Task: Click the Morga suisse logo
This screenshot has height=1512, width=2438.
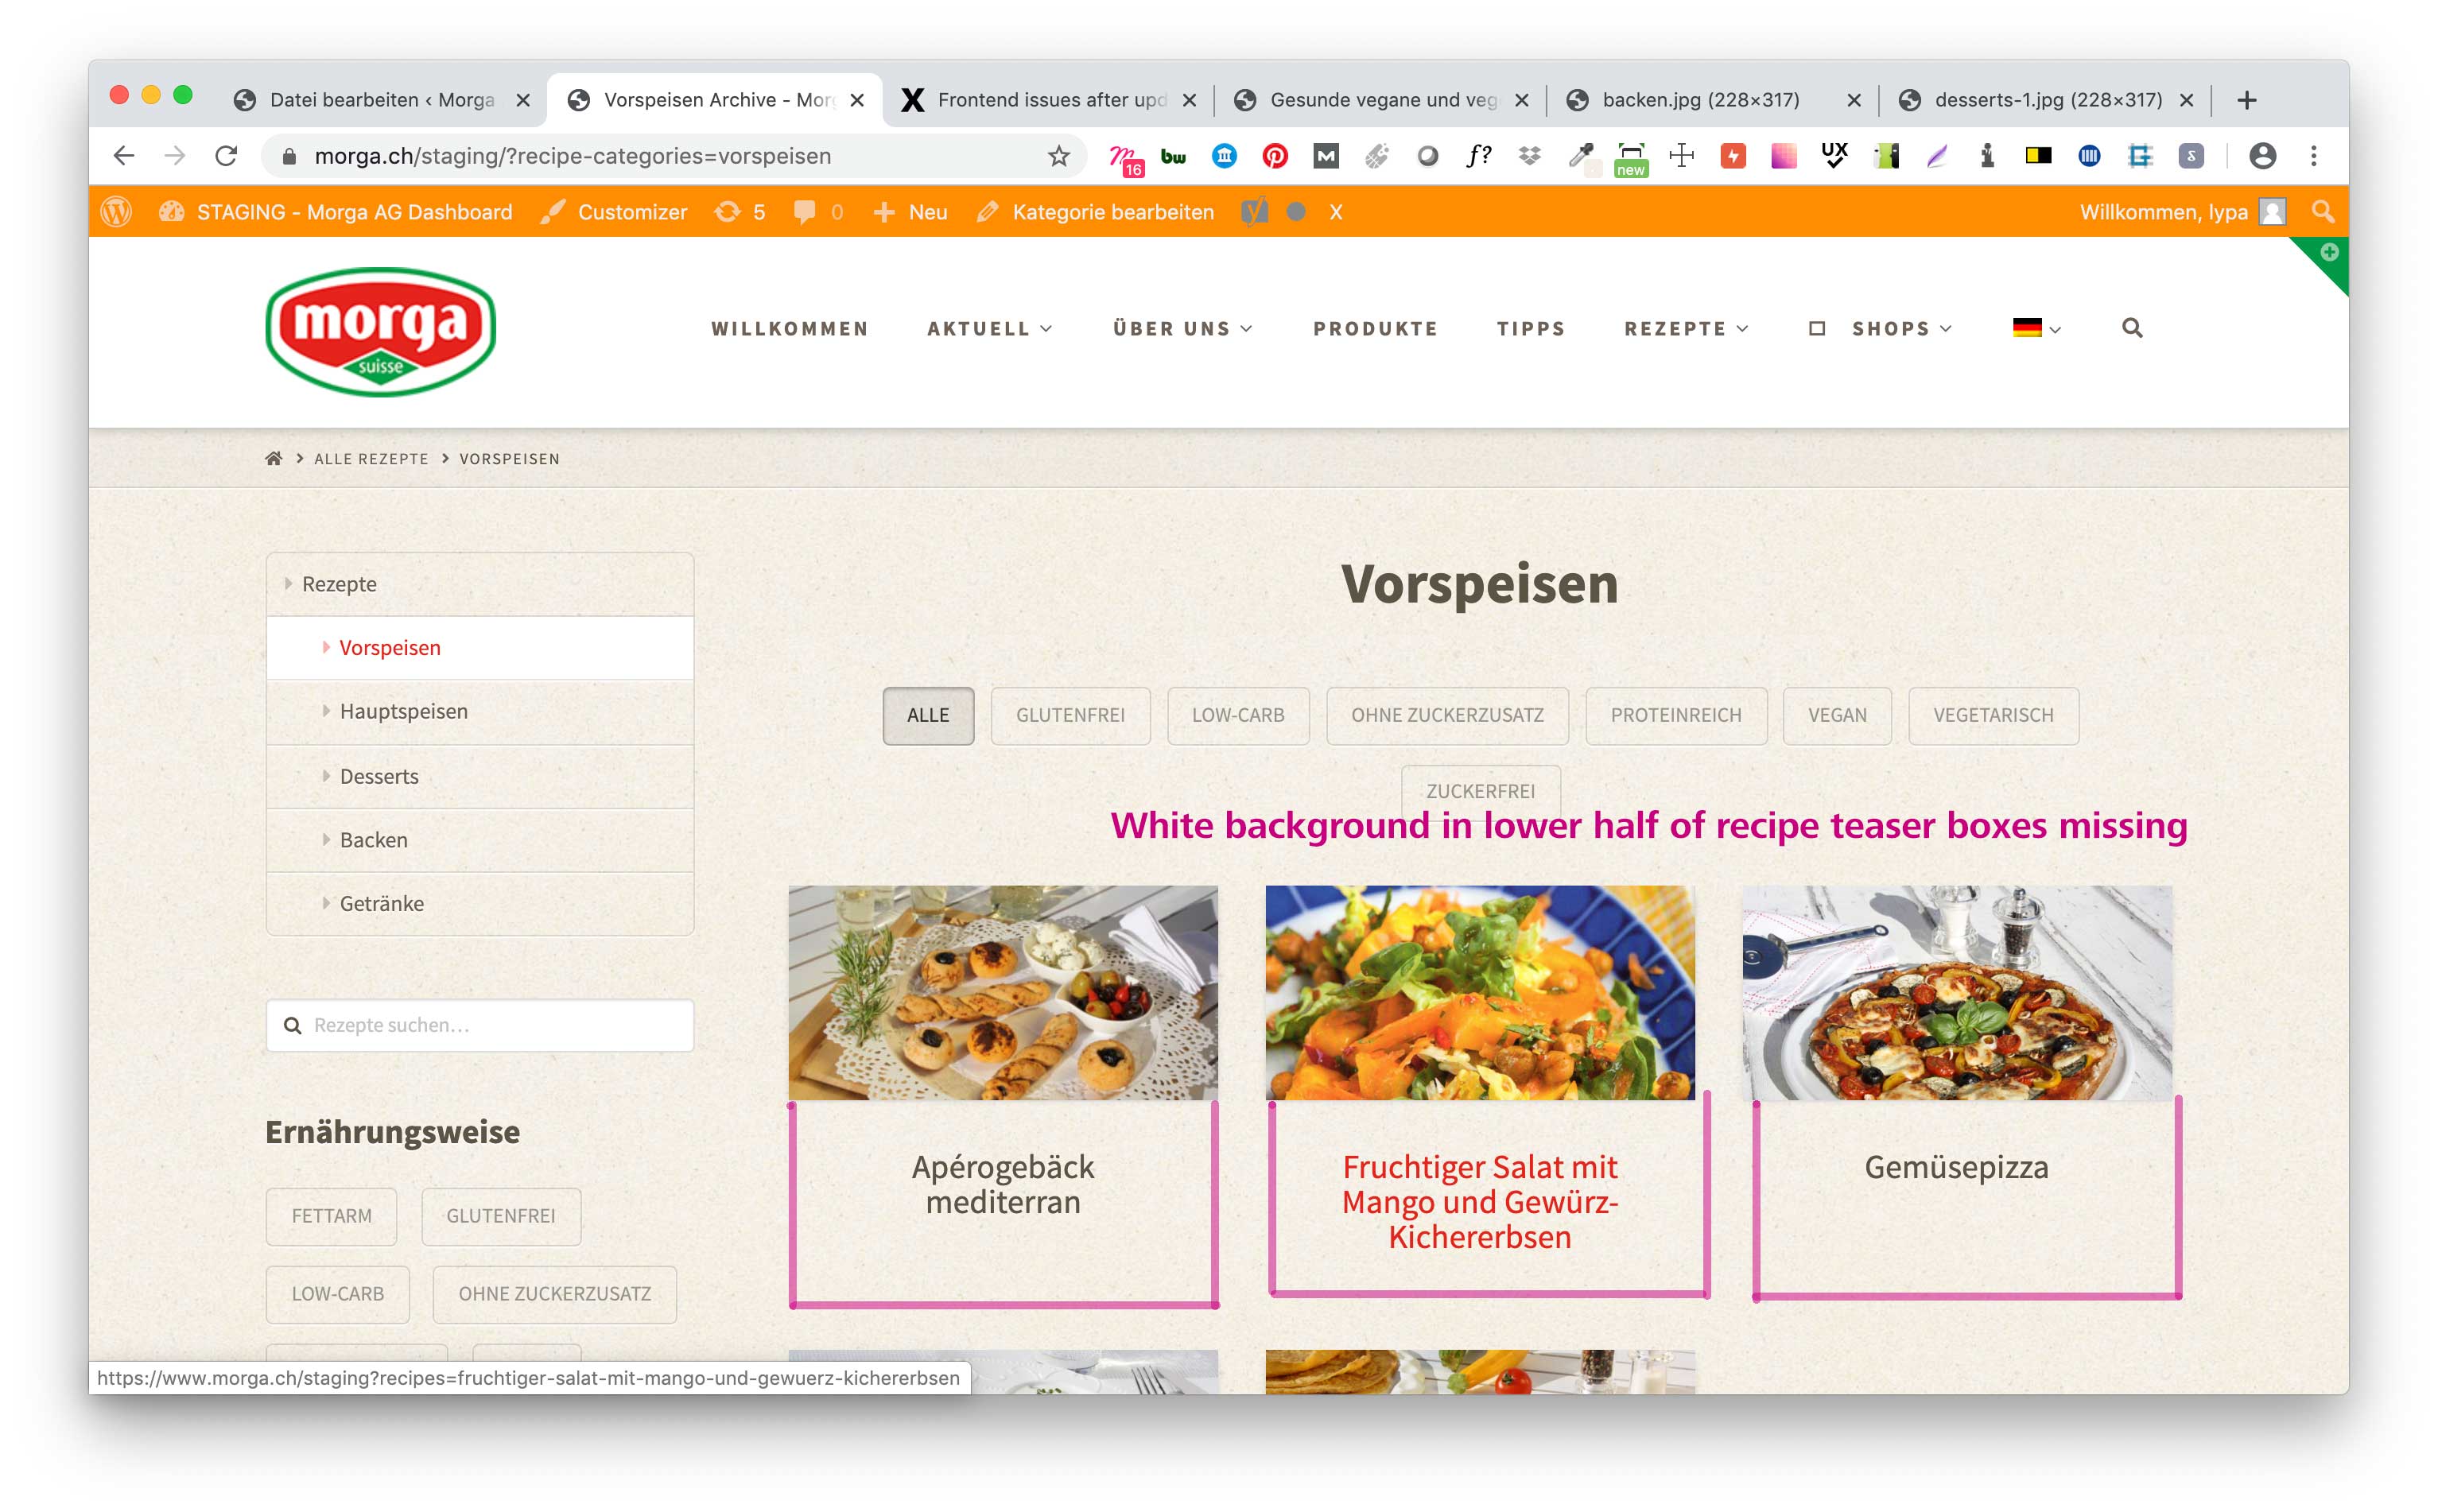Action: click(x=380, y=331)
